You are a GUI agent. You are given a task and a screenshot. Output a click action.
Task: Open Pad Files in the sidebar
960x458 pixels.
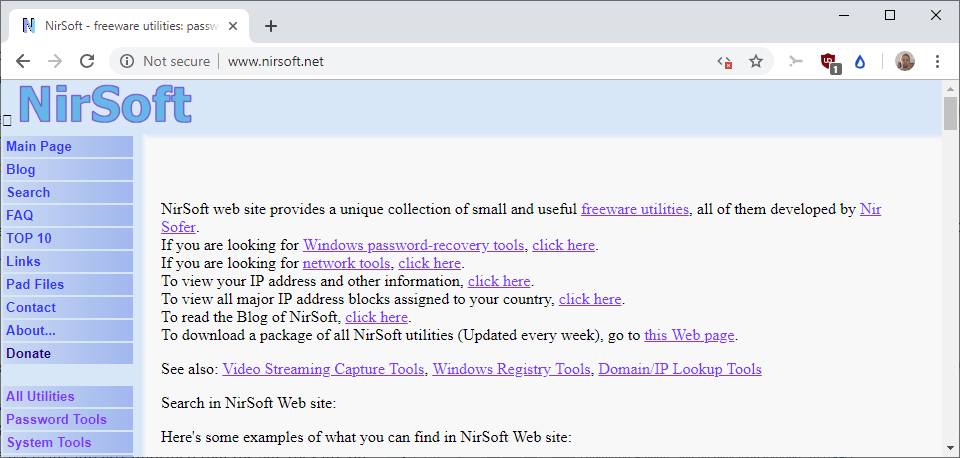click(x=67, y=284)
